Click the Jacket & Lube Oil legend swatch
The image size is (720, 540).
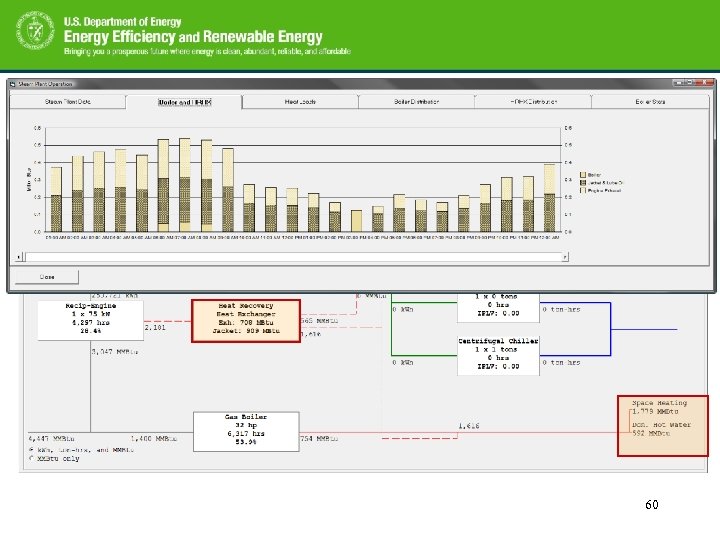click(583, 183)
